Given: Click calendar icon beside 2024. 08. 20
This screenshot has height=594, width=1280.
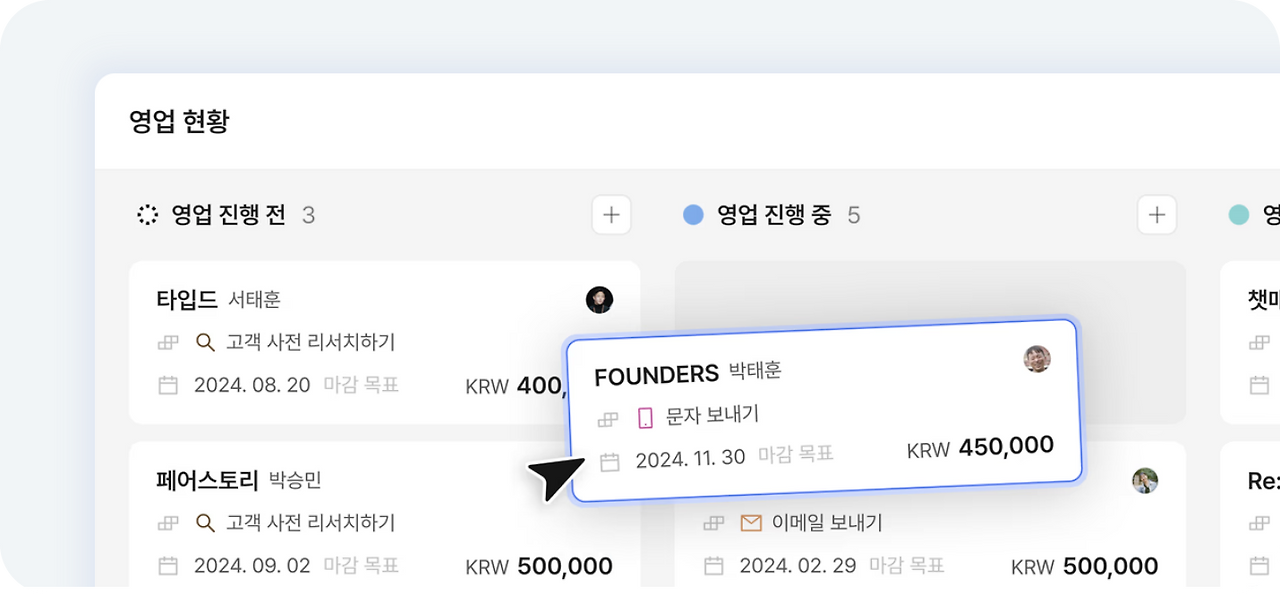Looking at the screenshot, I should click(168, 385).
